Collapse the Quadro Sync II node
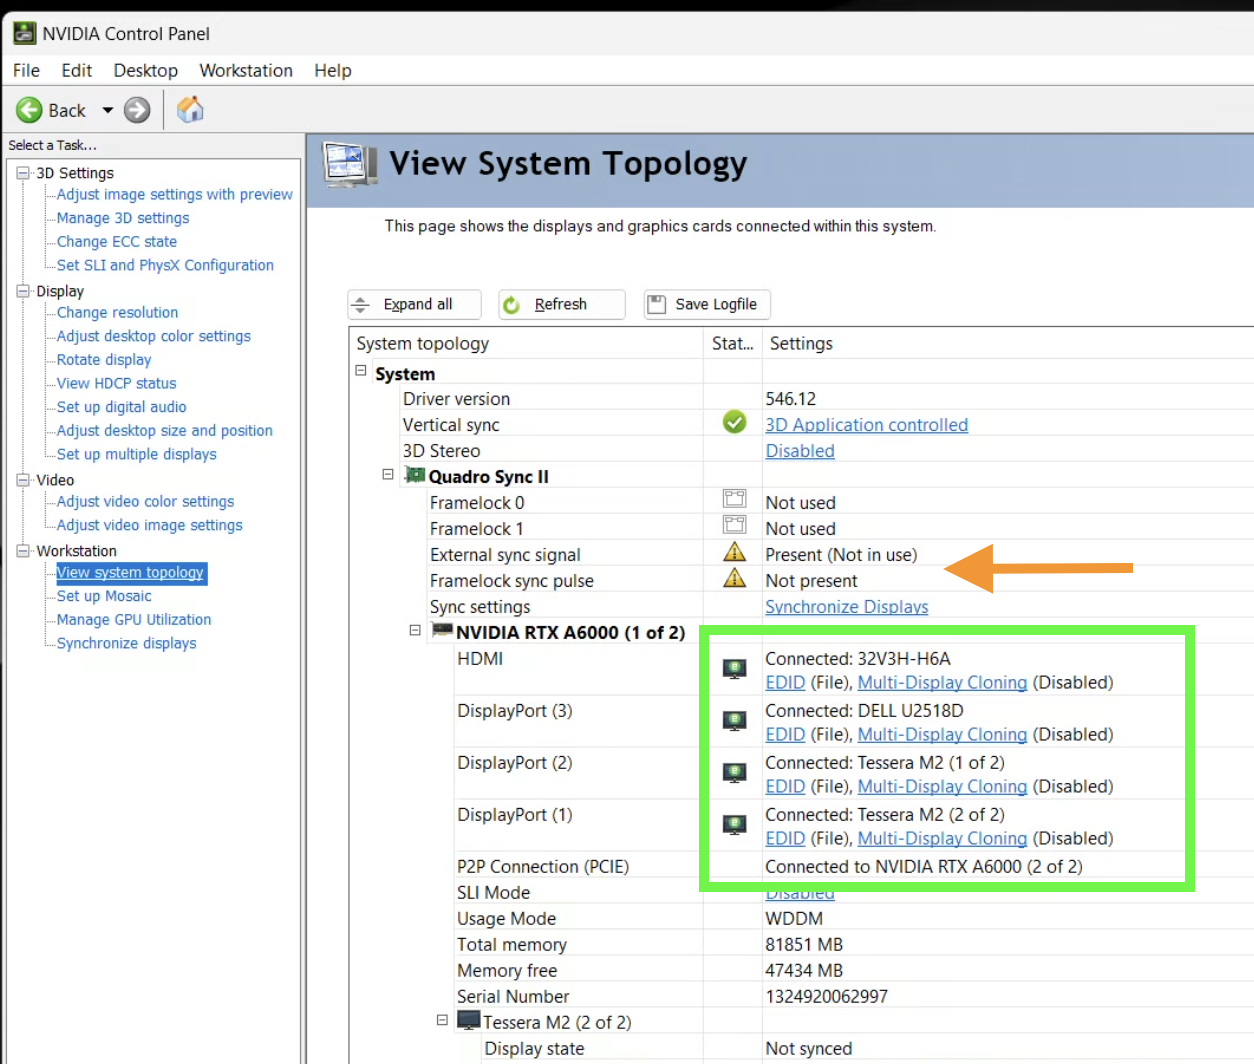Viewport: 1254px width, 1064px height. click(x=388, y=475)
